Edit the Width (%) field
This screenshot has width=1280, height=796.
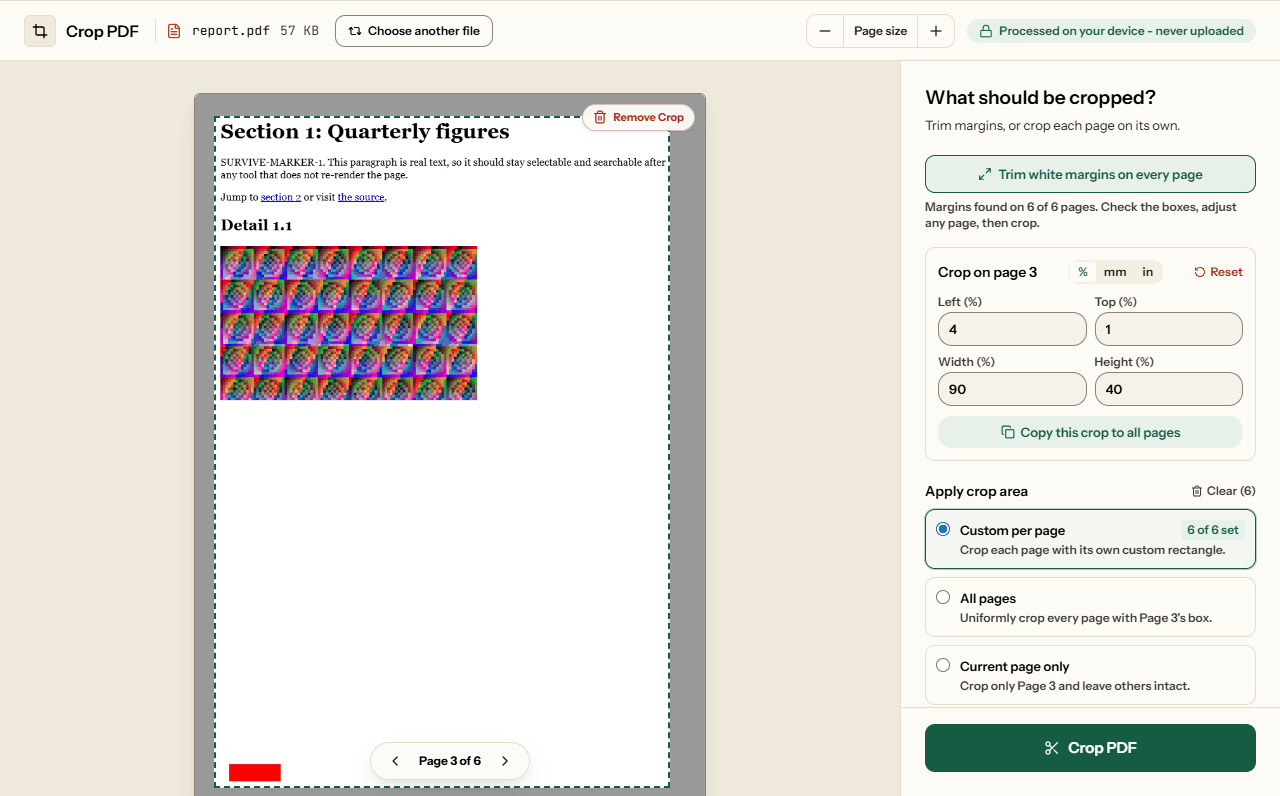[x=1012, y=389]
